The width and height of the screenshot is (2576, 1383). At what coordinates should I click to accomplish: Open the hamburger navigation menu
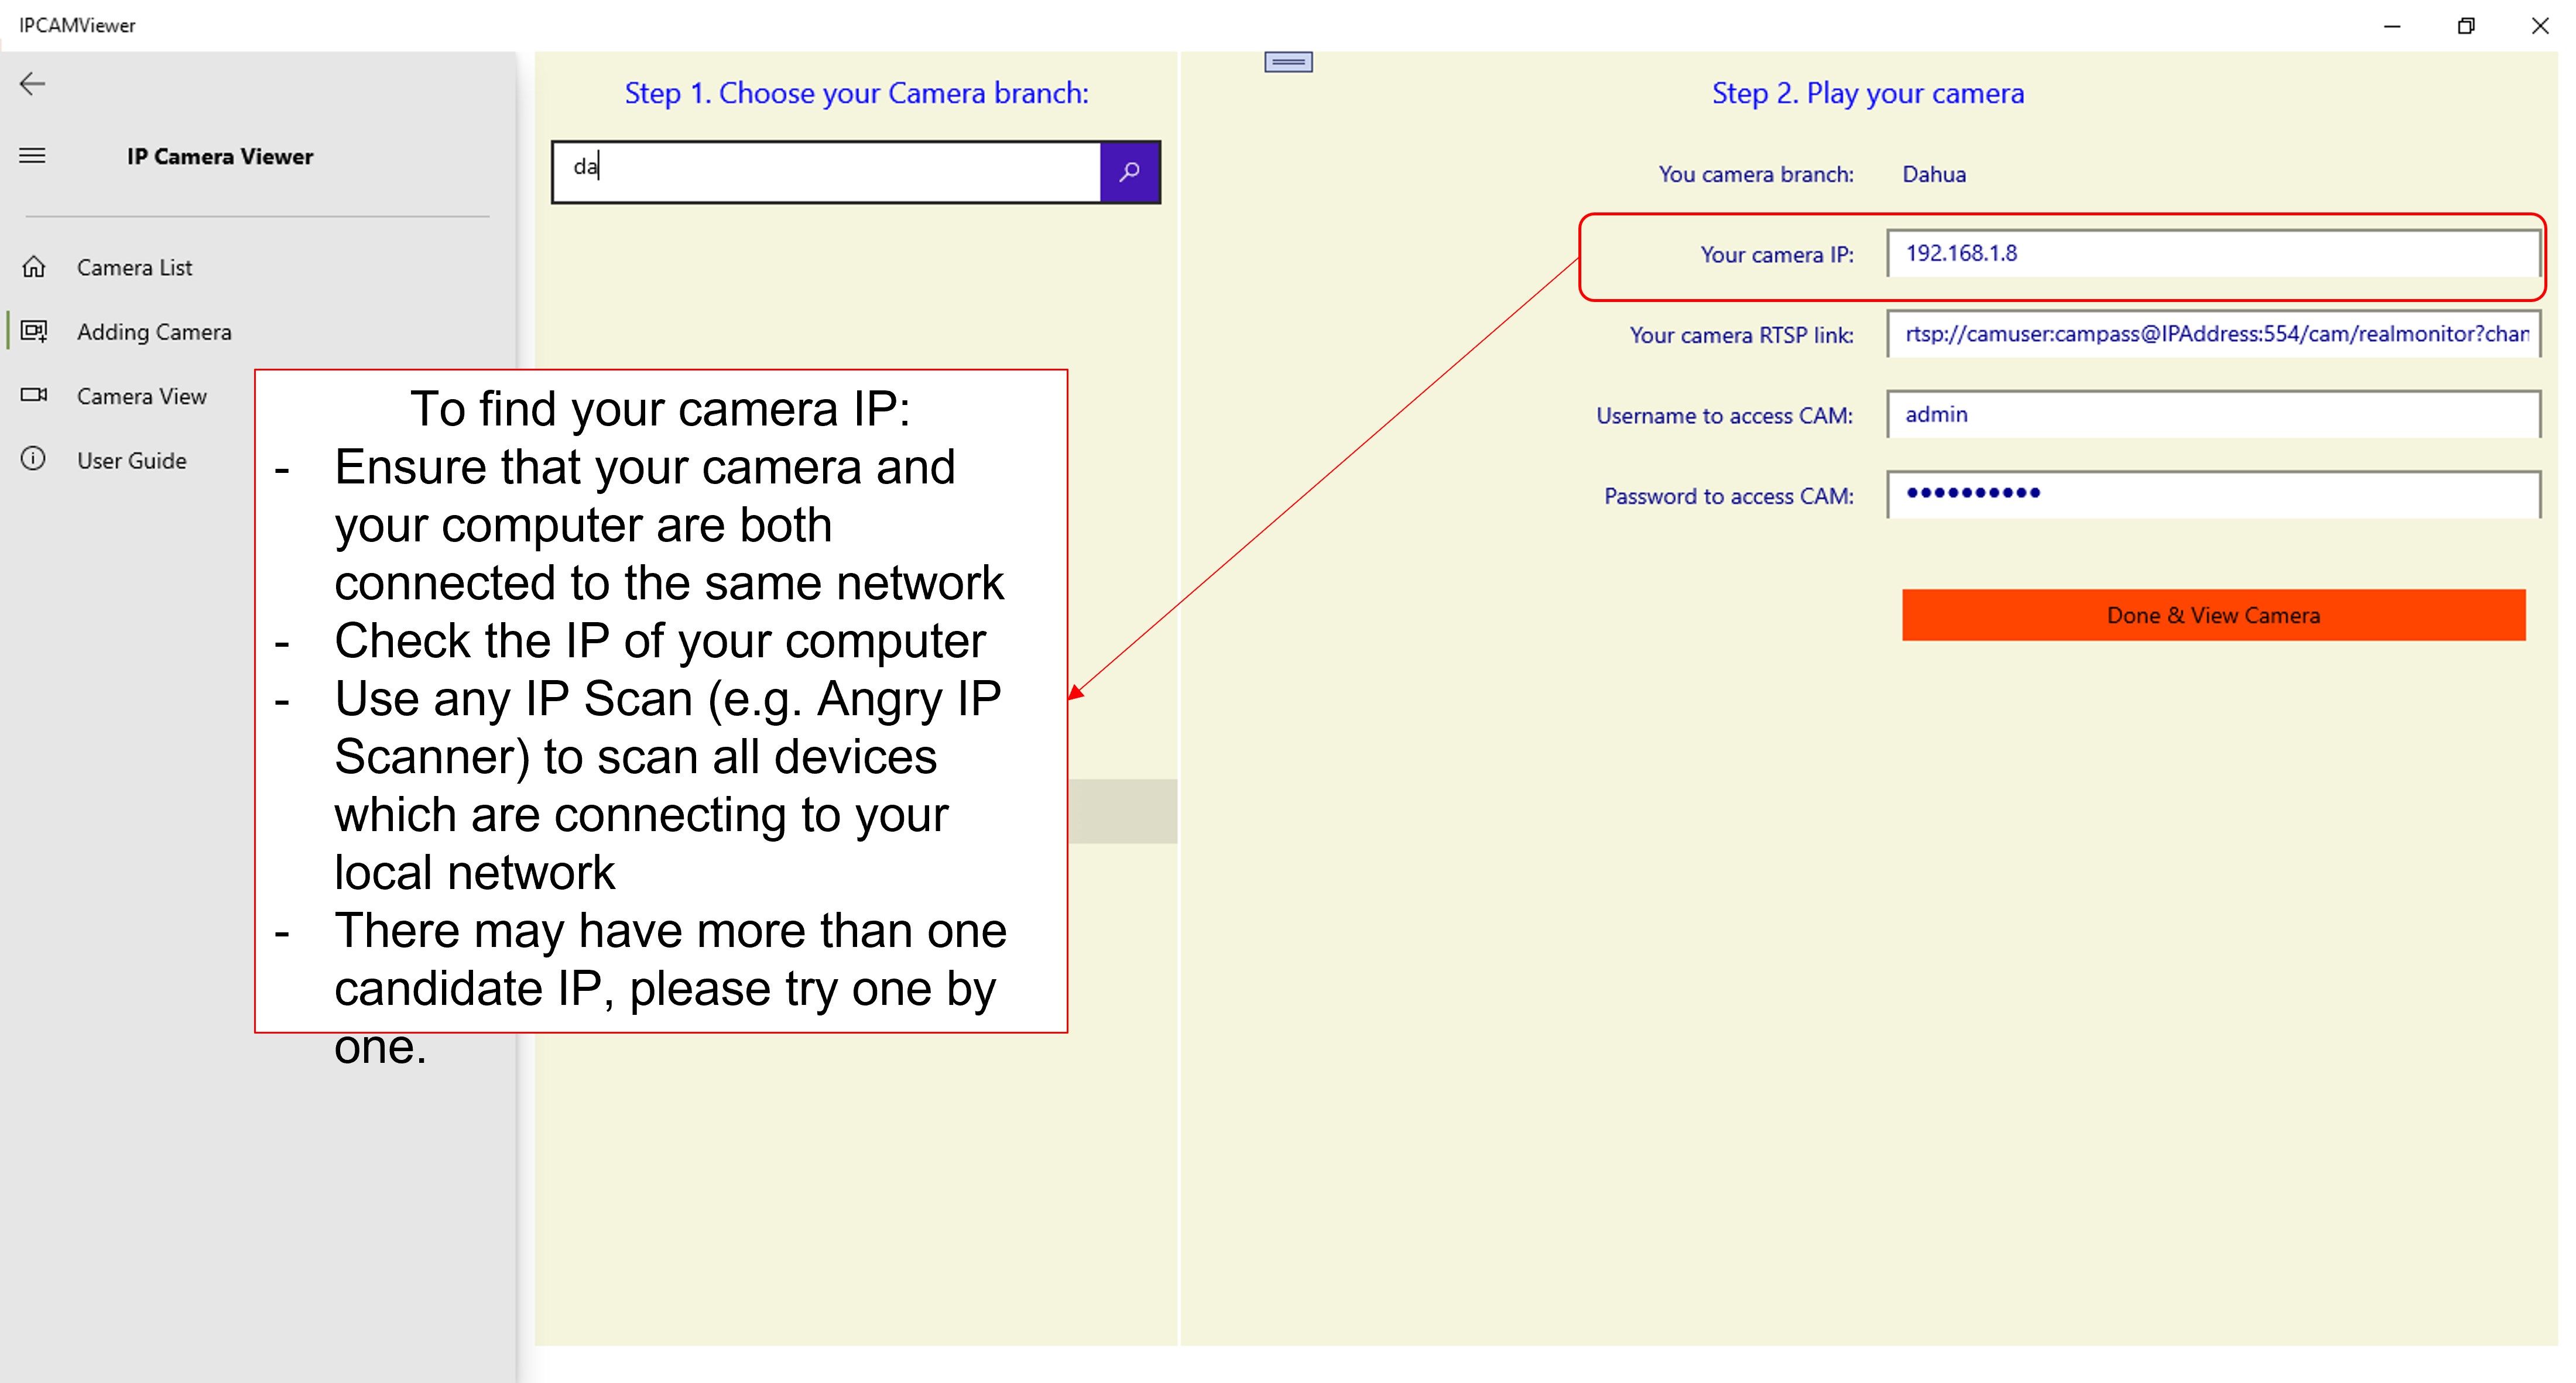(31, 156)
